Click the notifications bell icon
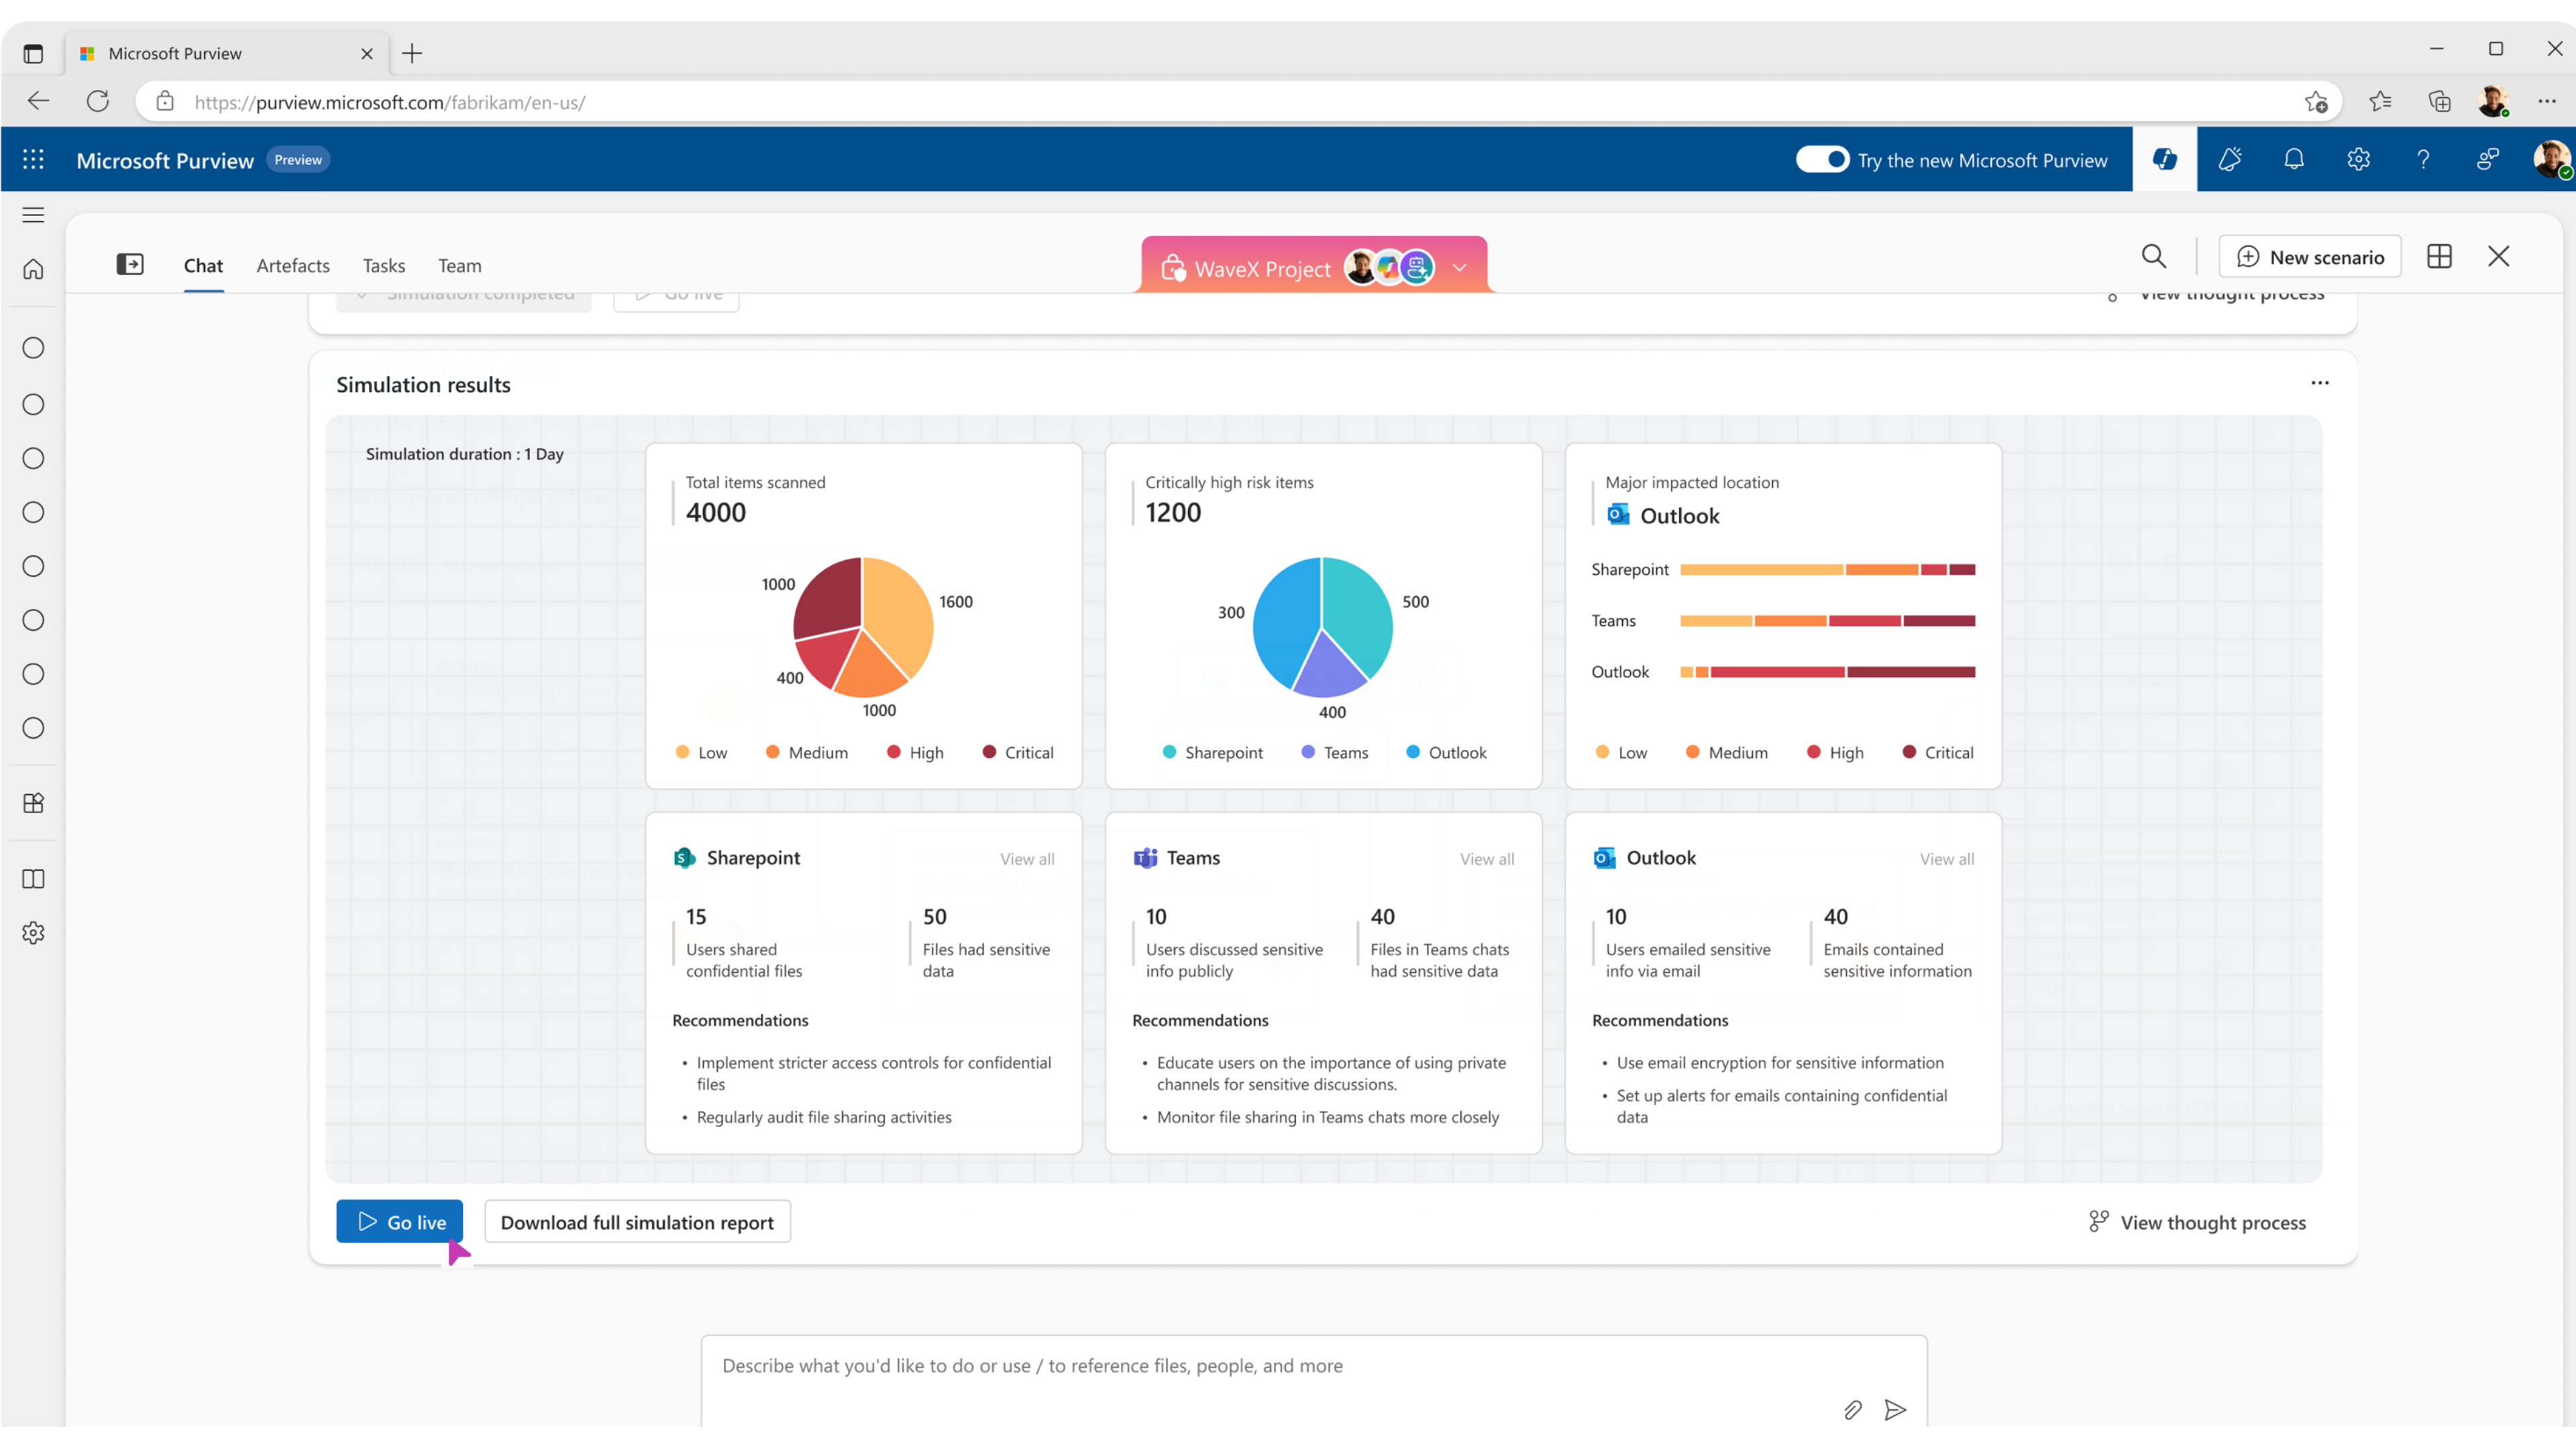 [2294, 159]
